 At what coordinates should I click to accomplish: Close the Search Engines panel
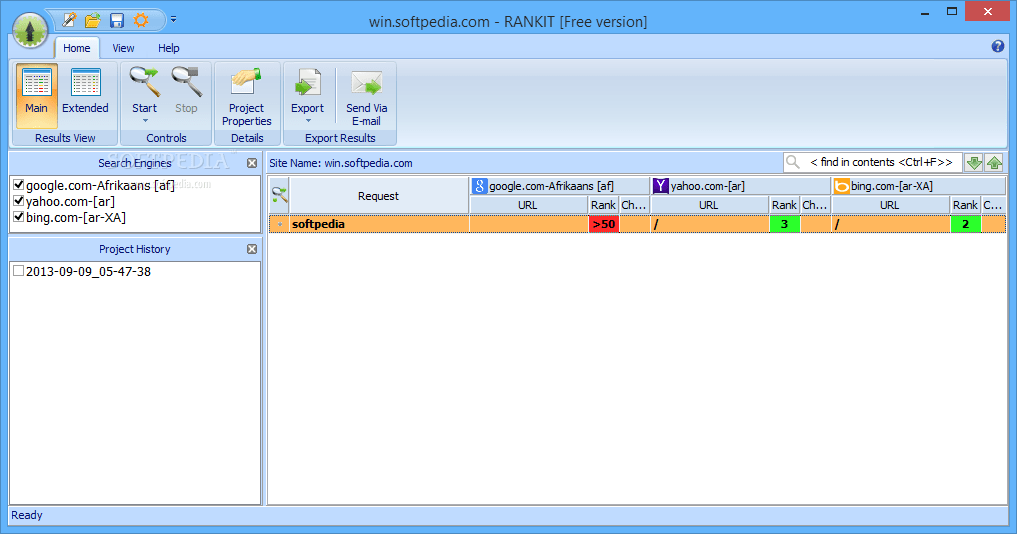point(252,164)
